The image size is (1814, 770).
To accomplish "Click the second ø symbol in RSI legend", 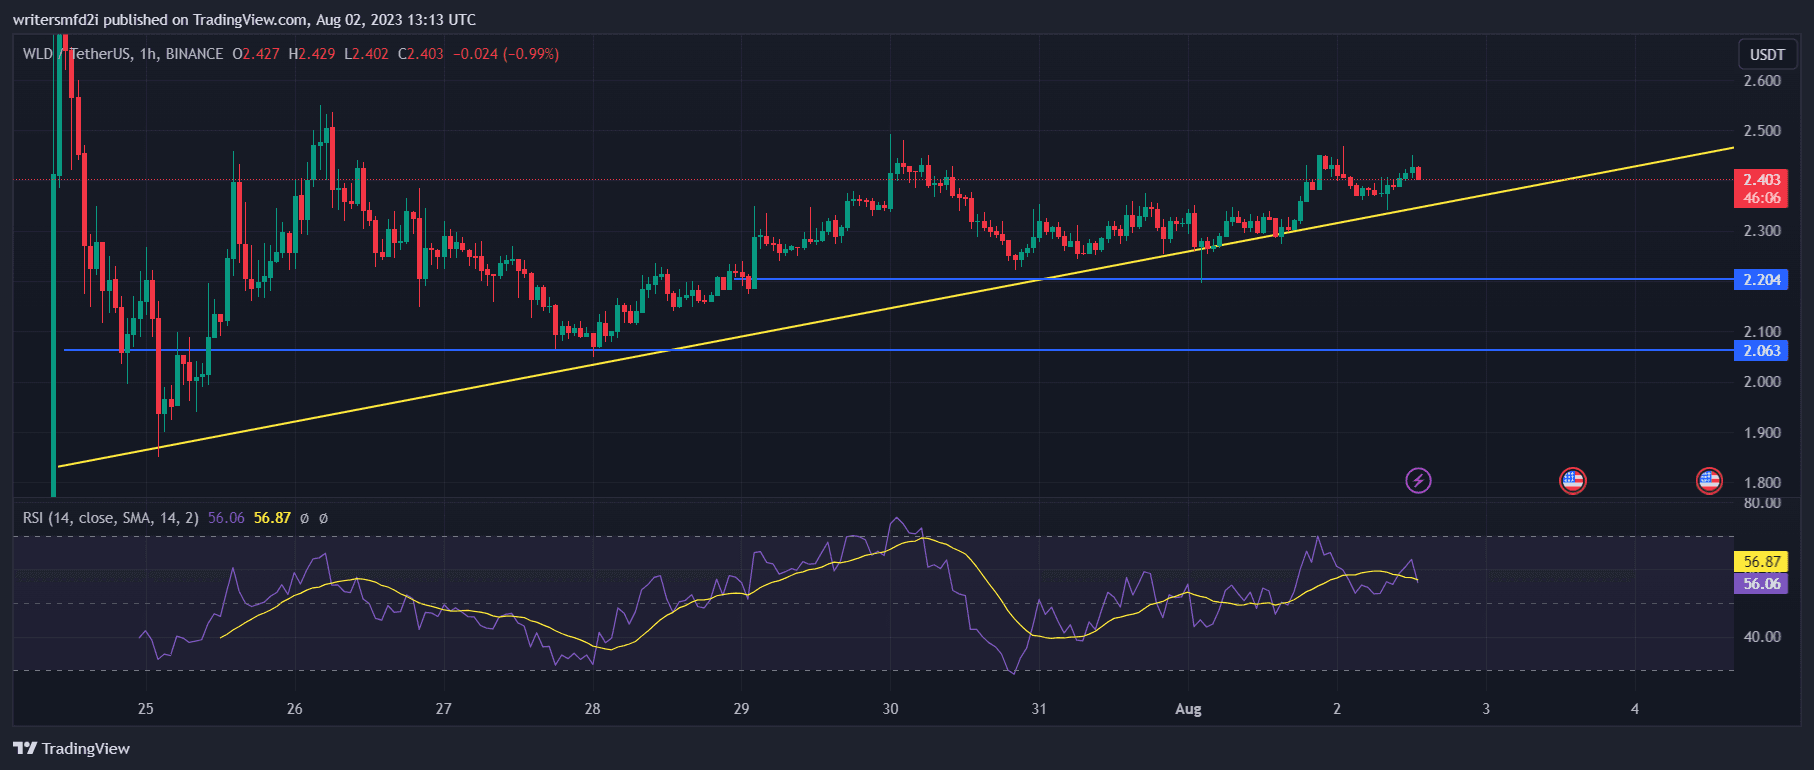I will 323,518.
